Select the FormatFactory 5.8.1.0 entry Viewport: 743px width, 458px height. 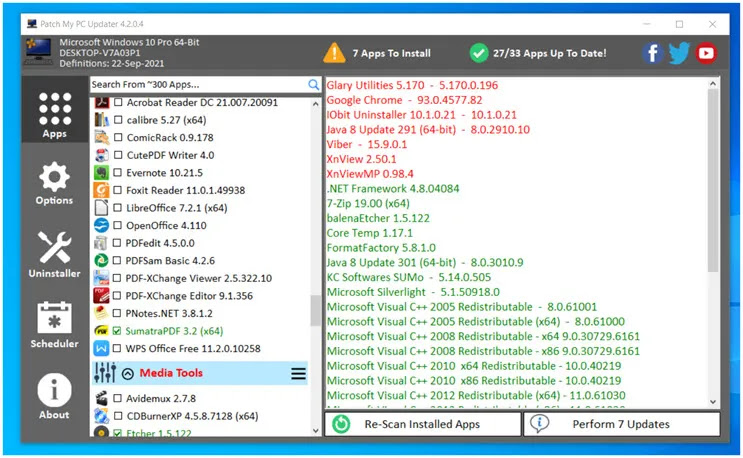coord(381,247)
